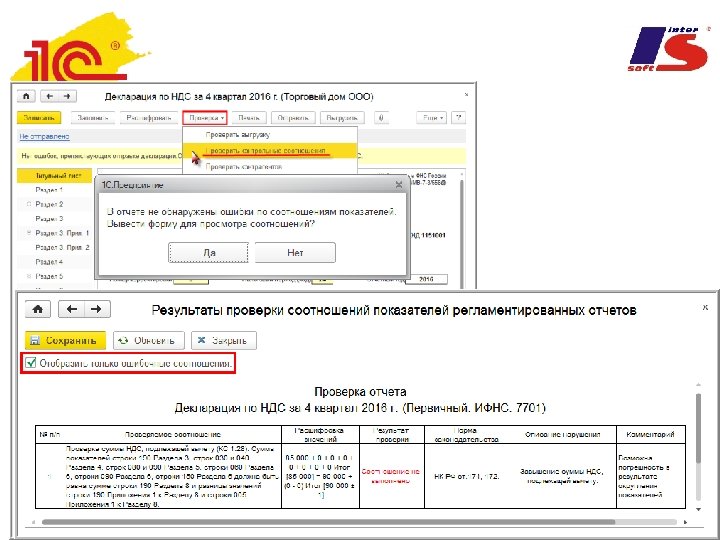Click the year field showing 2016
The image size is (720, 540).
(426, 279)
